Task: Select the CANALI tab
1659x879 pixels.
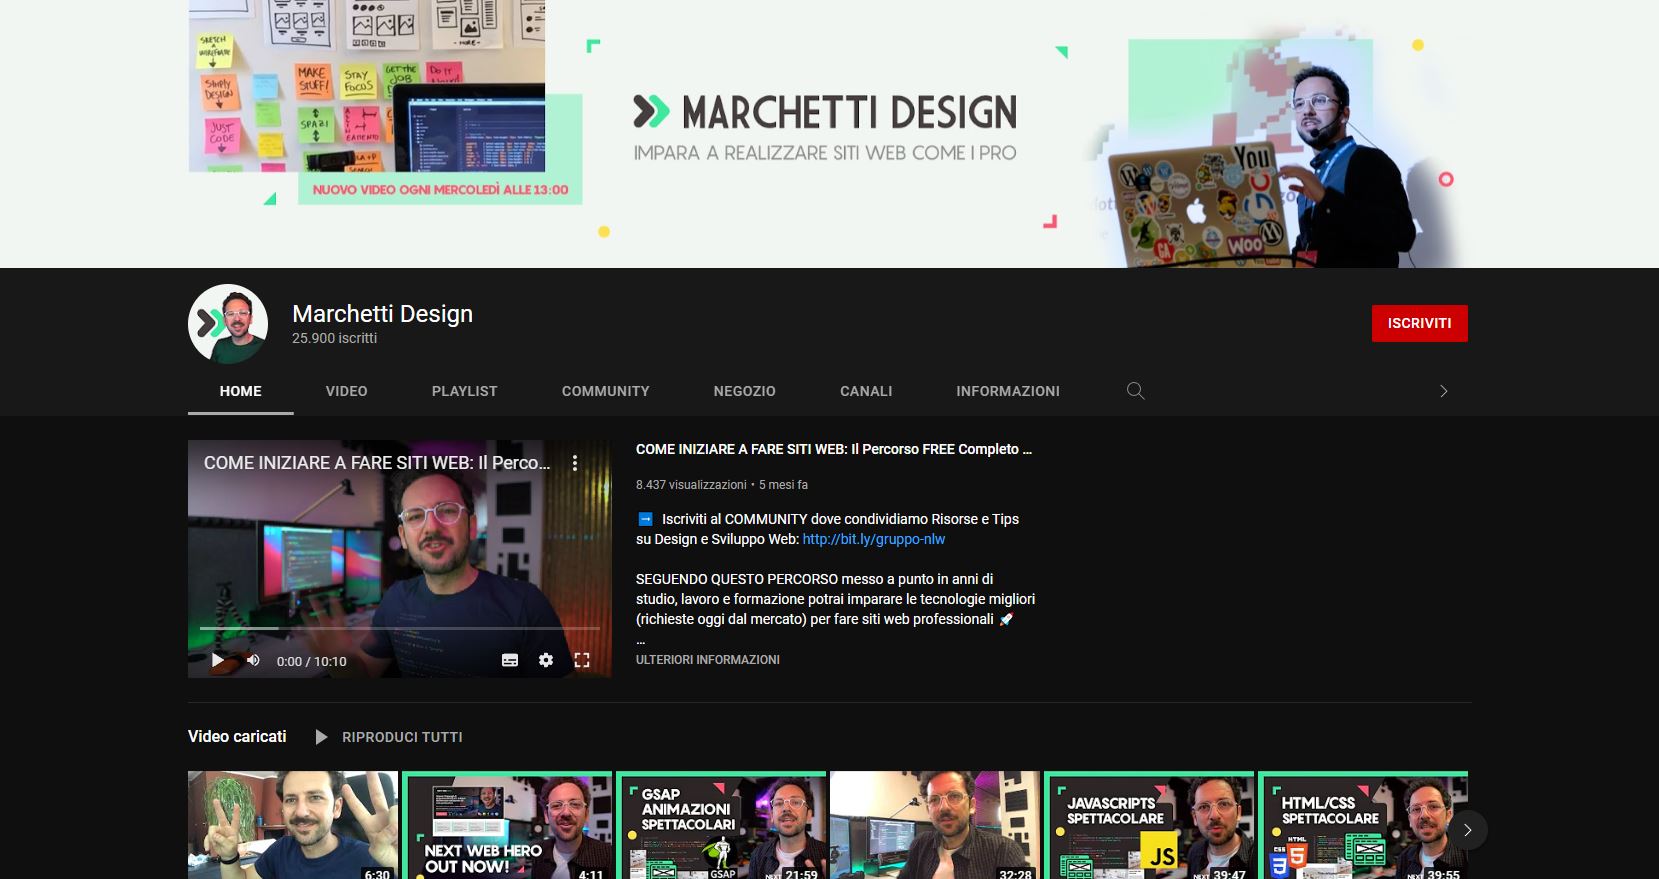Action: point(866,391)
